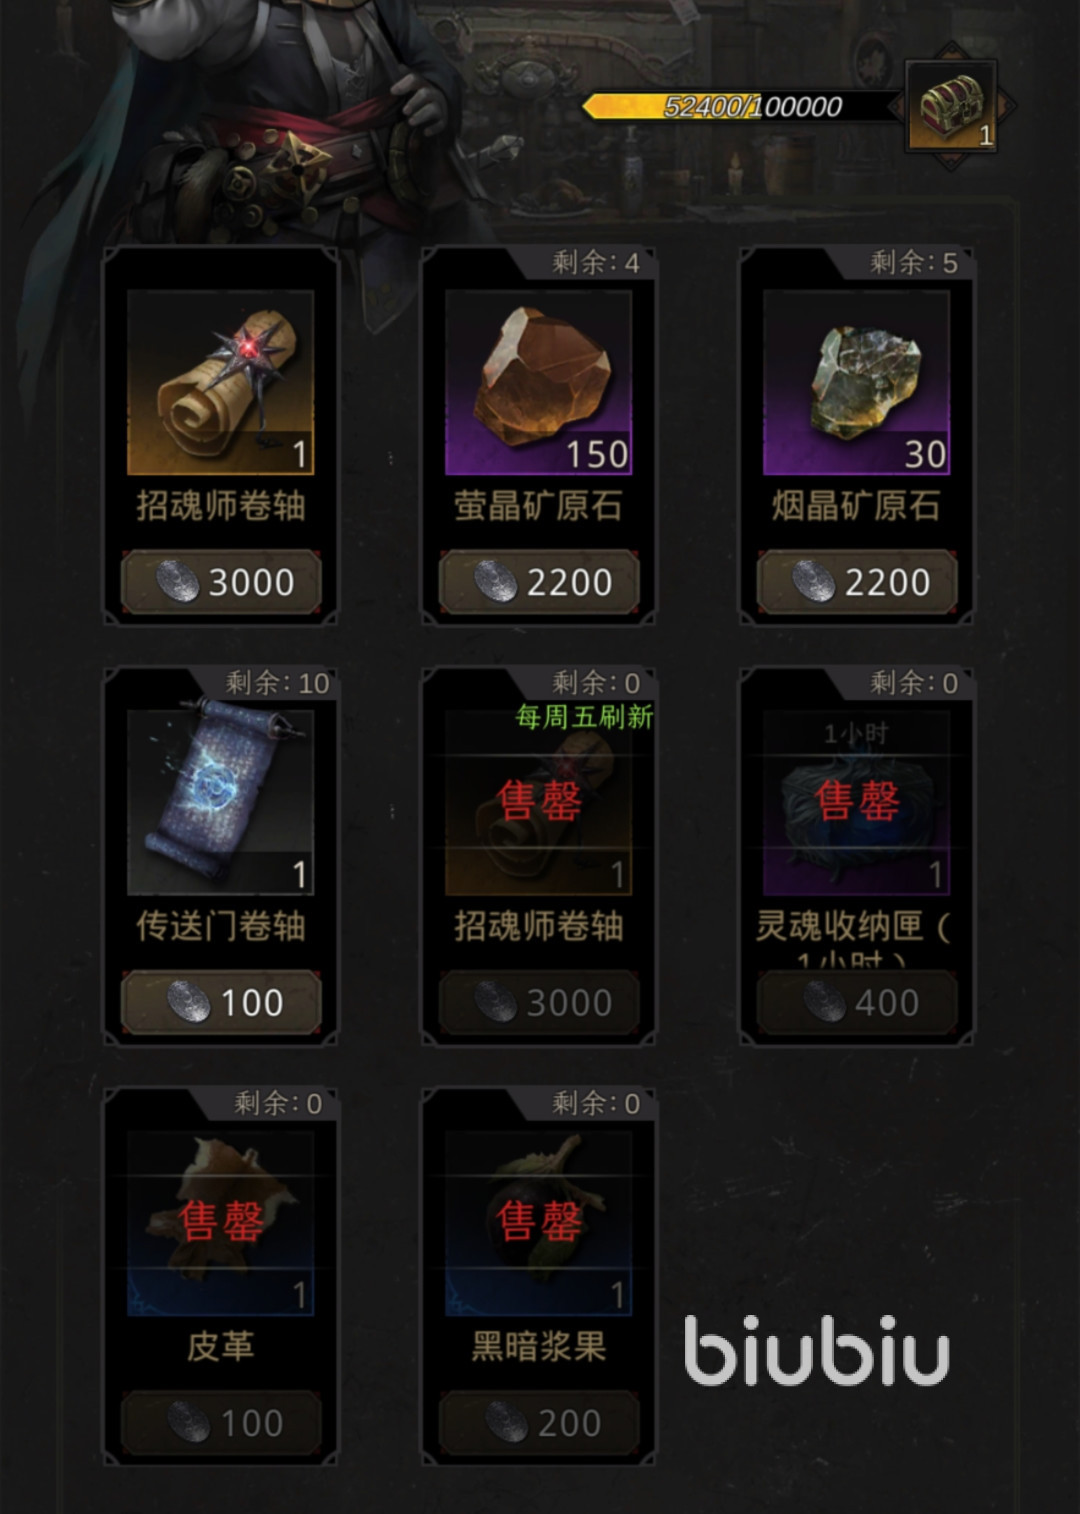
Task: Buy 传送门卷轴 for 100 coins
Action: click(x=221, y=1002)
